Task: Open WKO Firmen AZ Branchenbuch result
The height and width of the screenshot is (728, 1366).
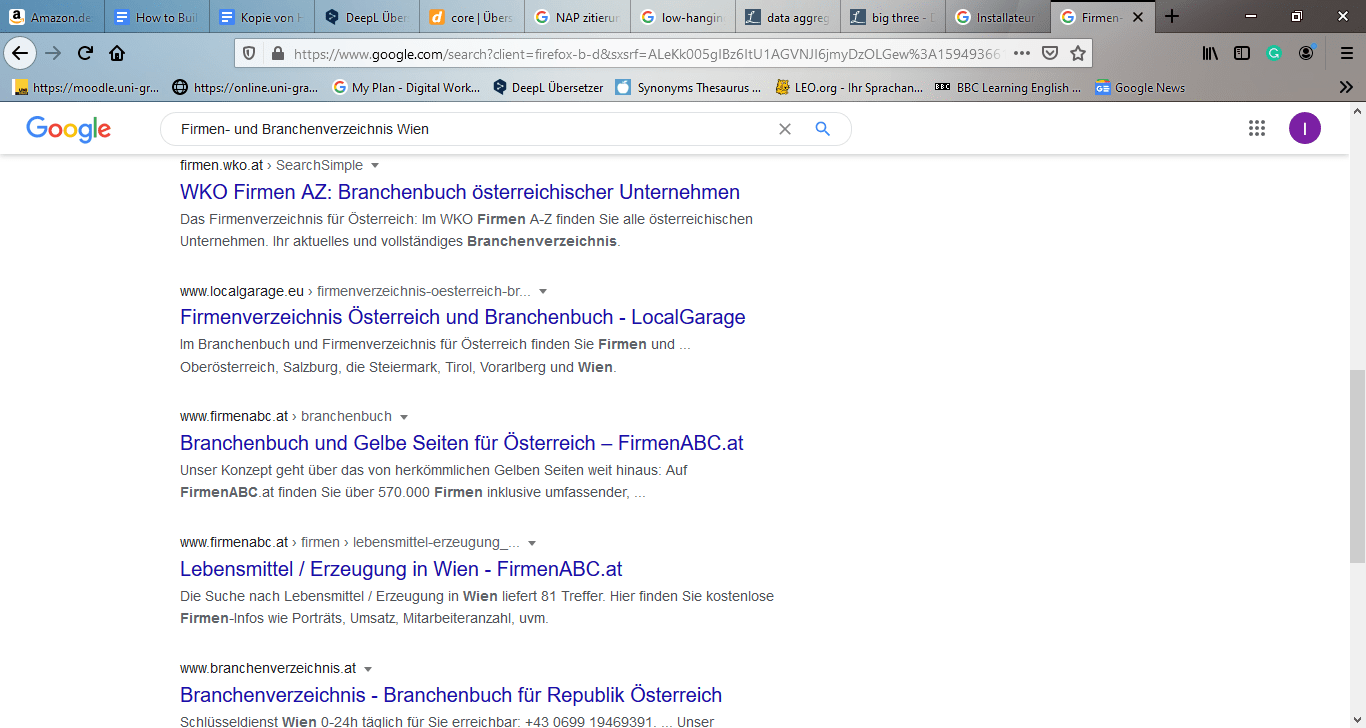Action: 460,192
